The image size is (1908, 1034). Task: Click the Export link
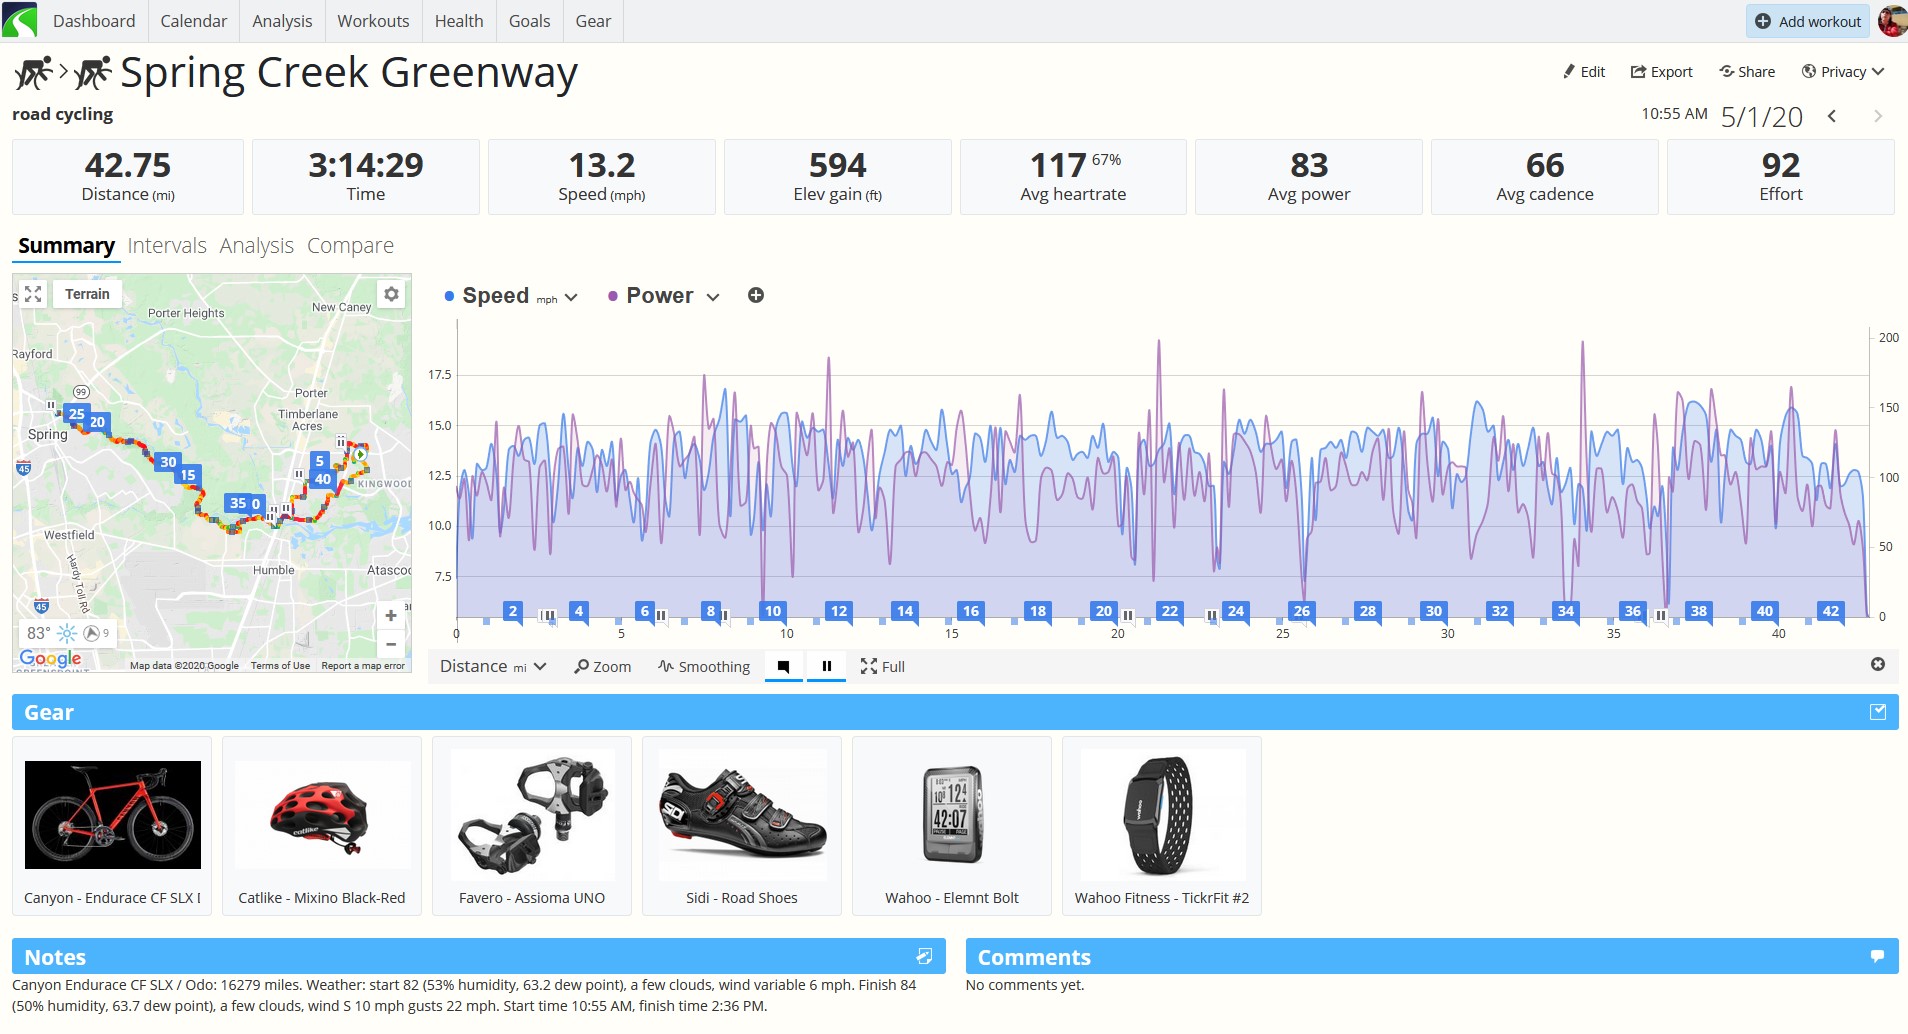1662,72
